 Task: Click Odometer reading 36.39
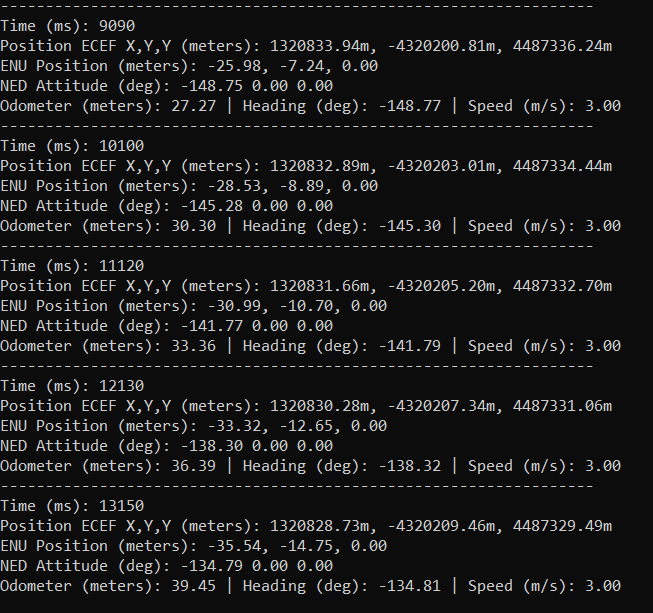click(194, 466)
